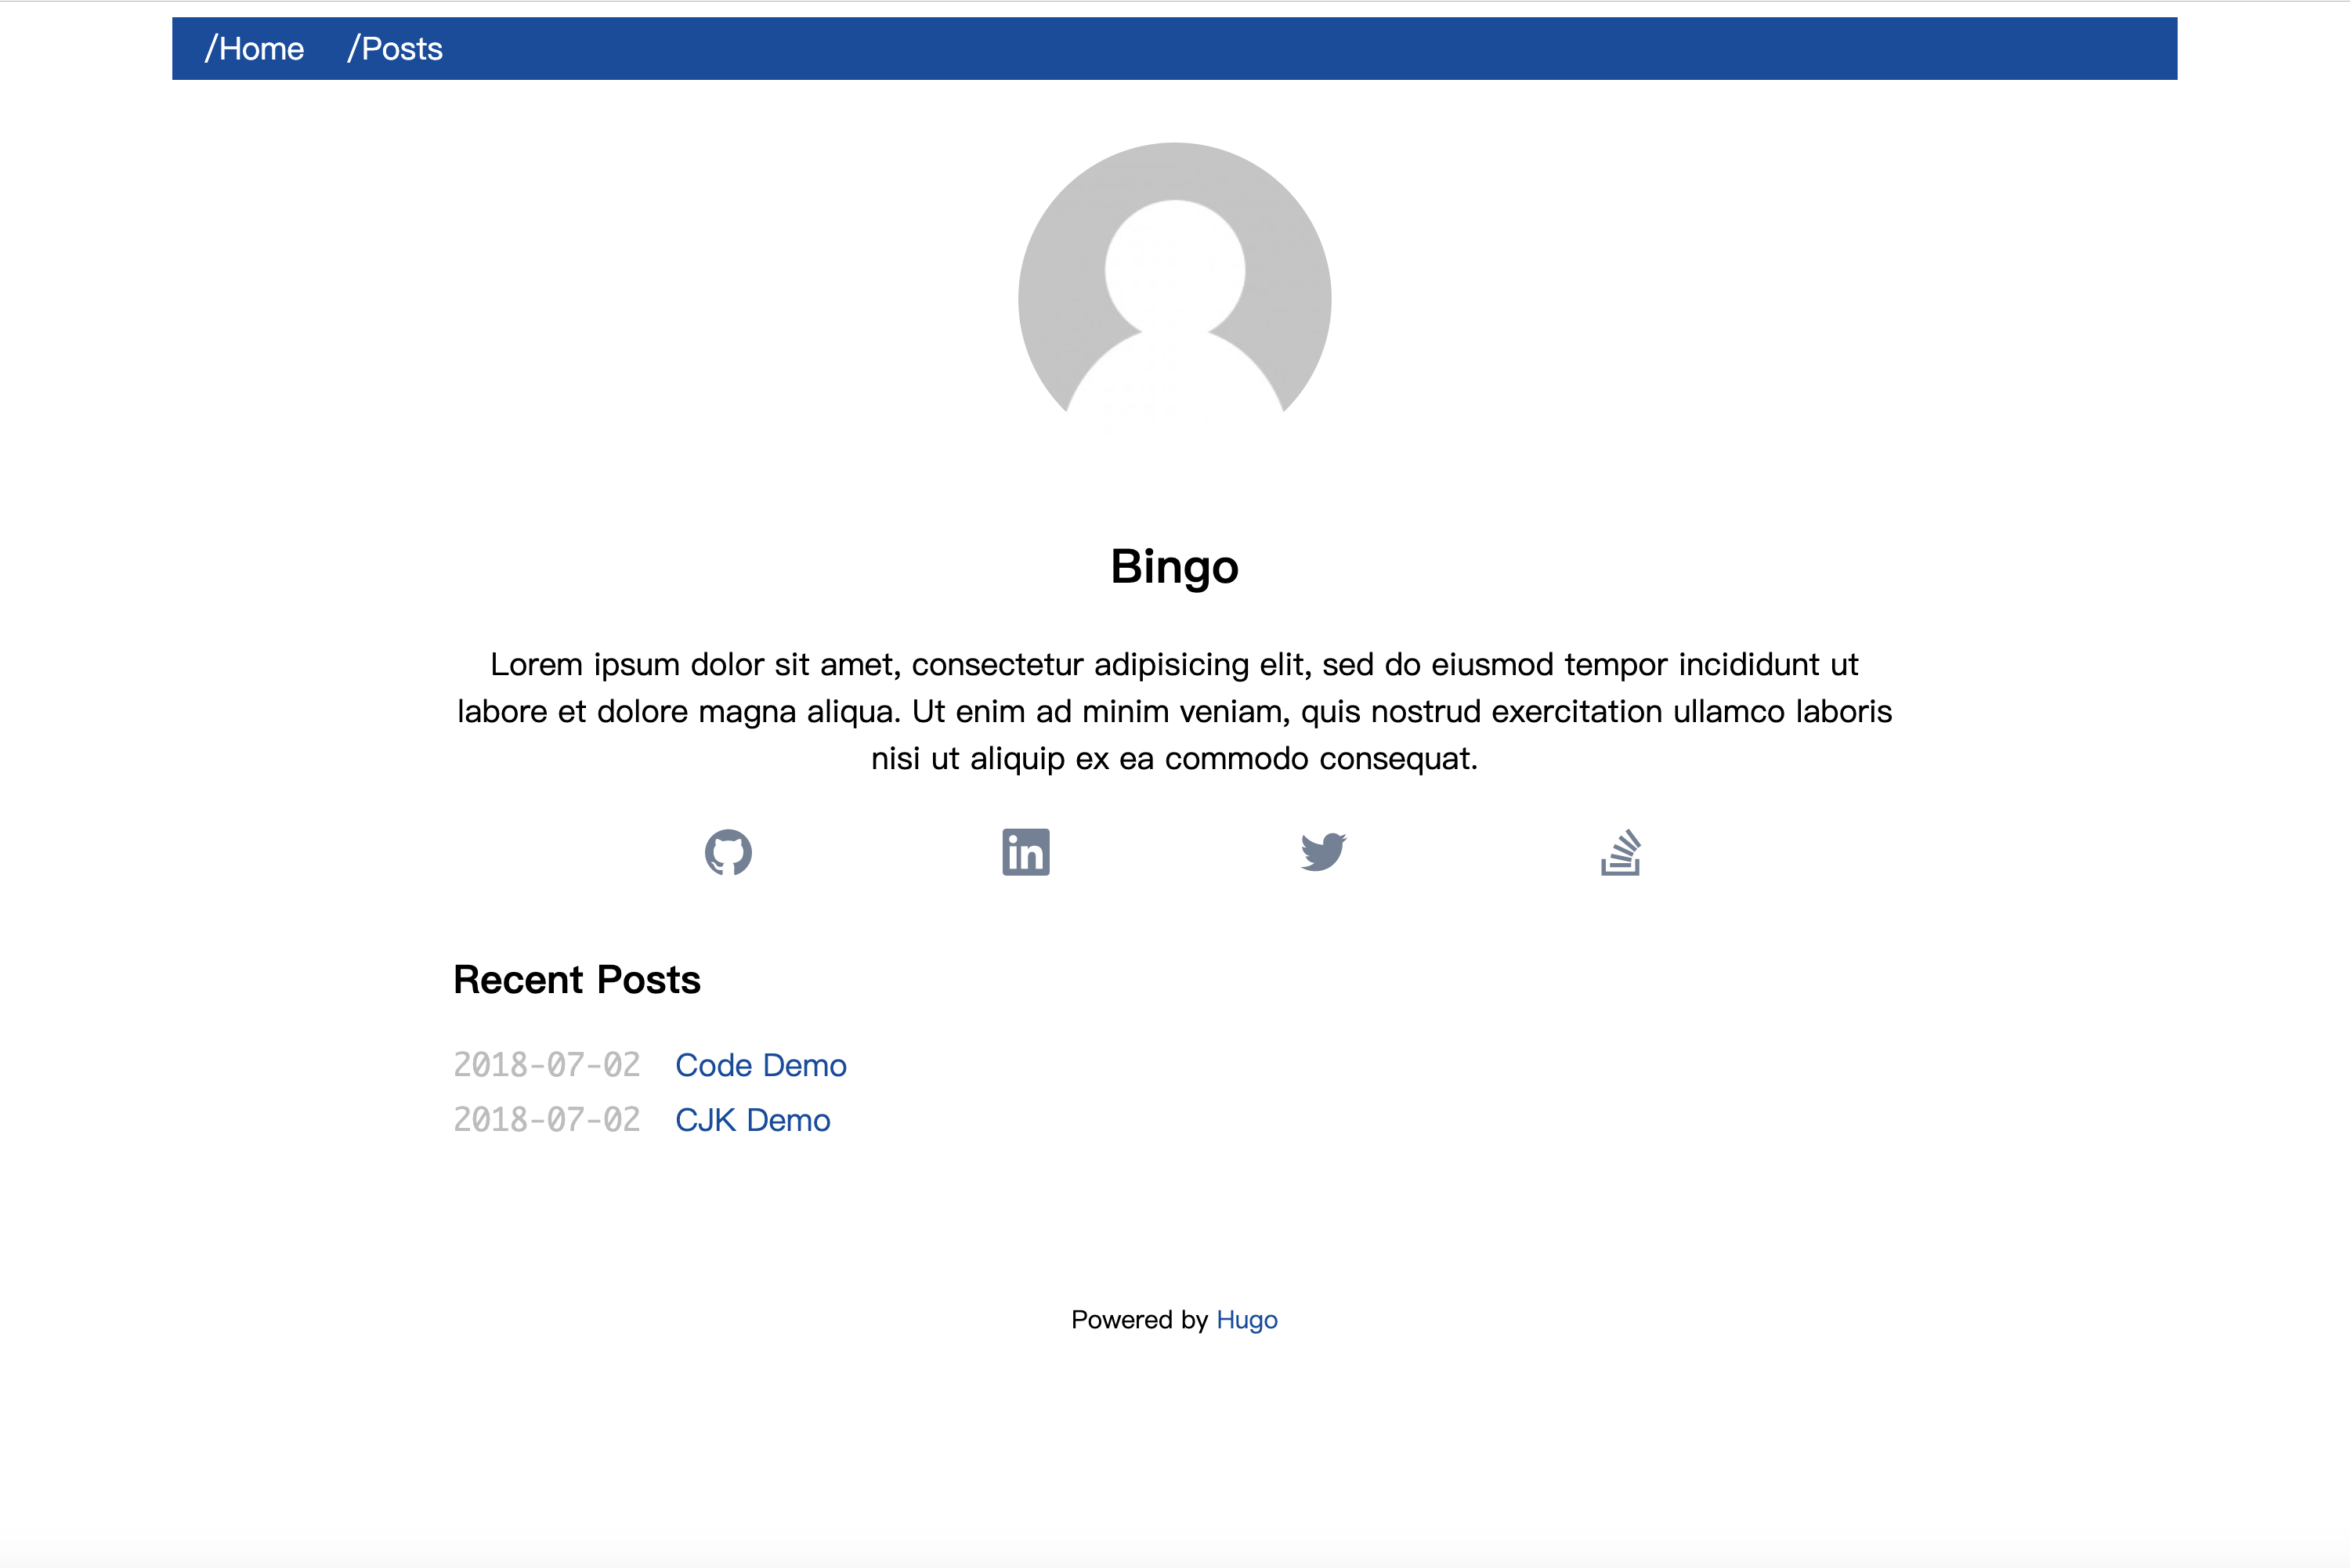Follow the Hugo footer link
The width and height of the screenshot is (2350, 1568).
click(1246, 1320)
